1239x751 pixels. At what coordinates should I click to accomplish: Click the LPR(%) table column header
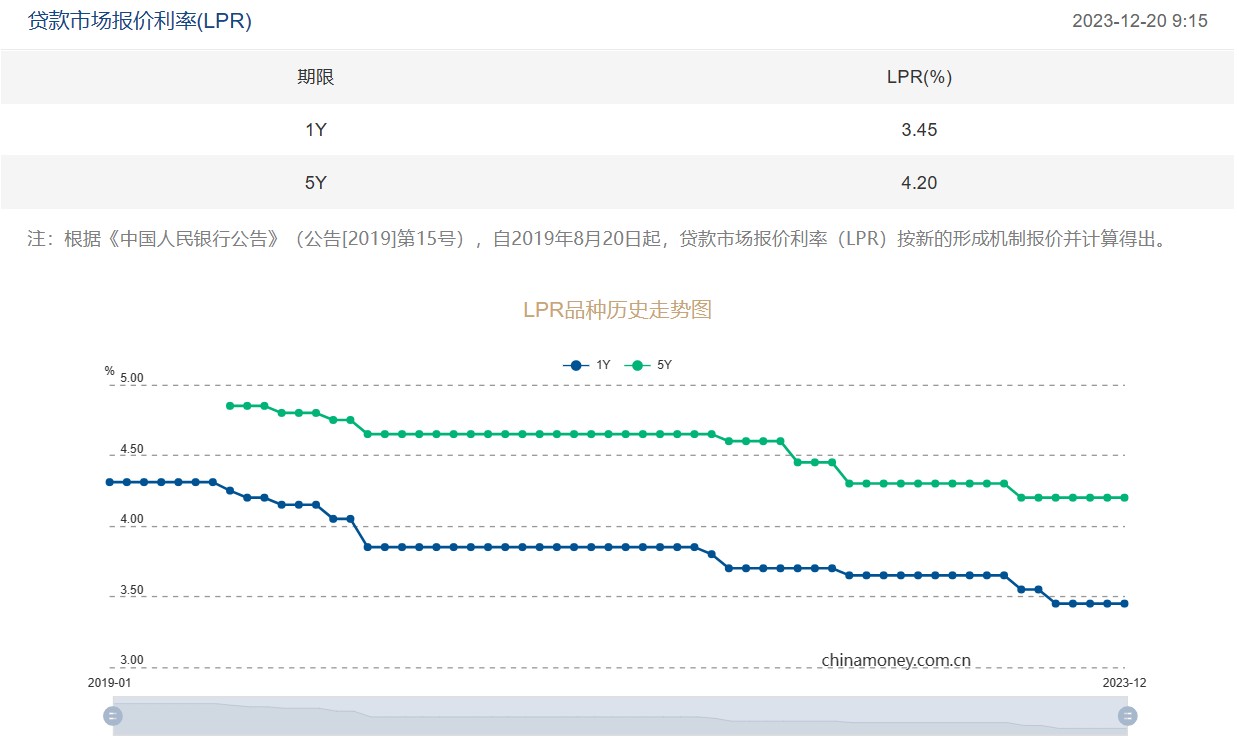(x=919, y=77)
